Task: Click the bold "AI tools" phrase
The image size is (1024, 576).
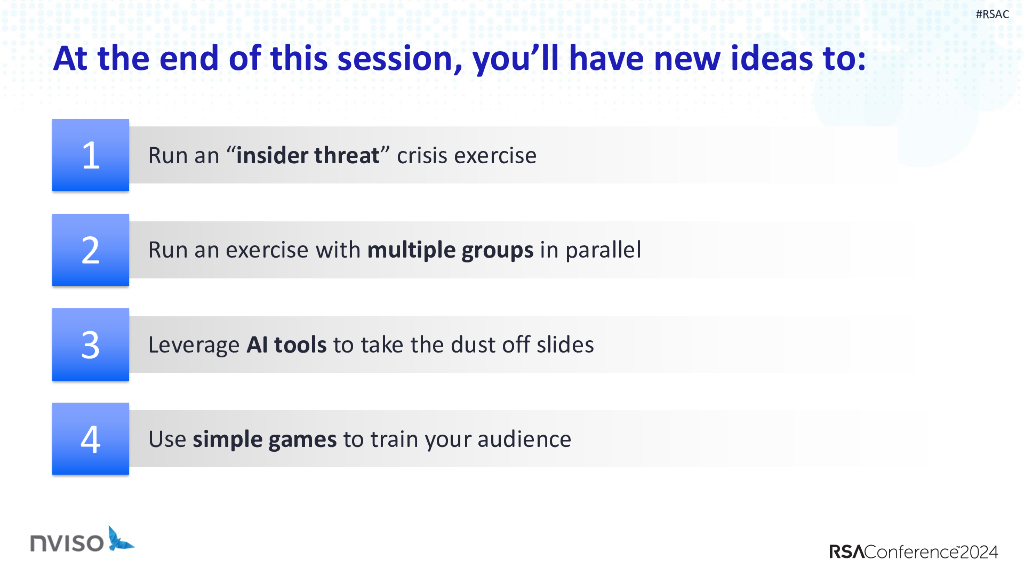Action: tap(286, 345)
